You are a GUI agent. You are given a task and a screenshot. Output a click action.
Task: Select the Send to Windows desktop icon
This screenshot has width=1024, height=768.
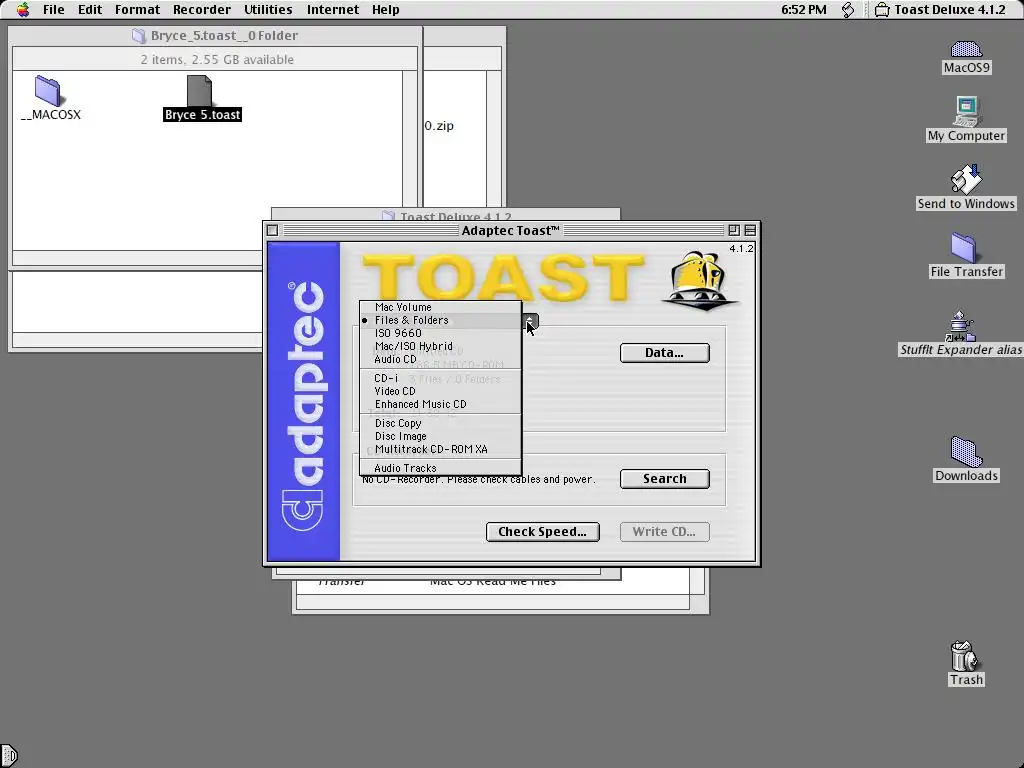tap(967, 179)
